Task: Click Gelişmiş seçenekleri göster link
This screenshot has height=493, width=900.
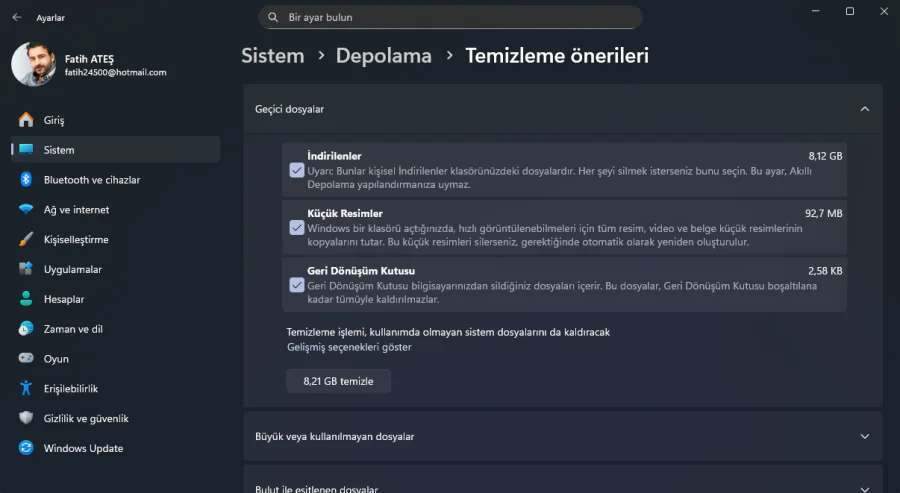Action: tap(349, 347)
